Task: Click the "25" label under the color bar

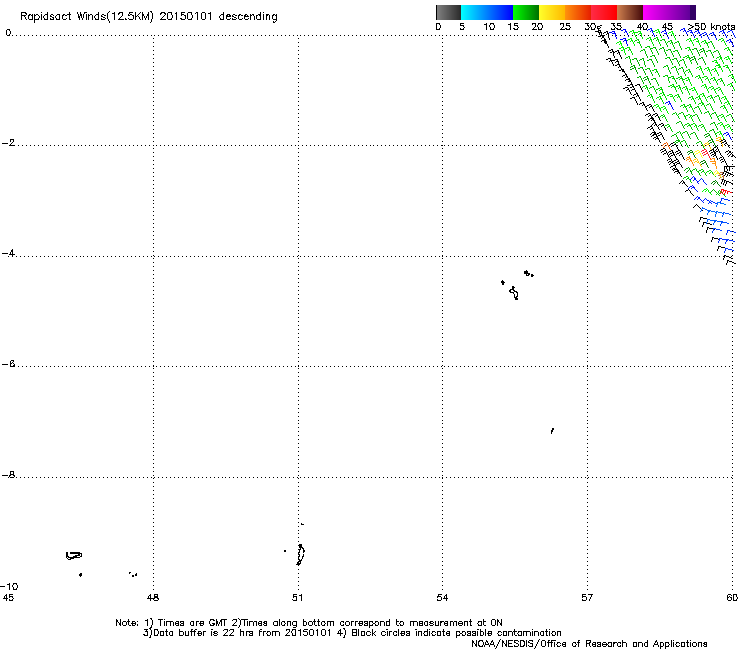Action: (565, 27)
